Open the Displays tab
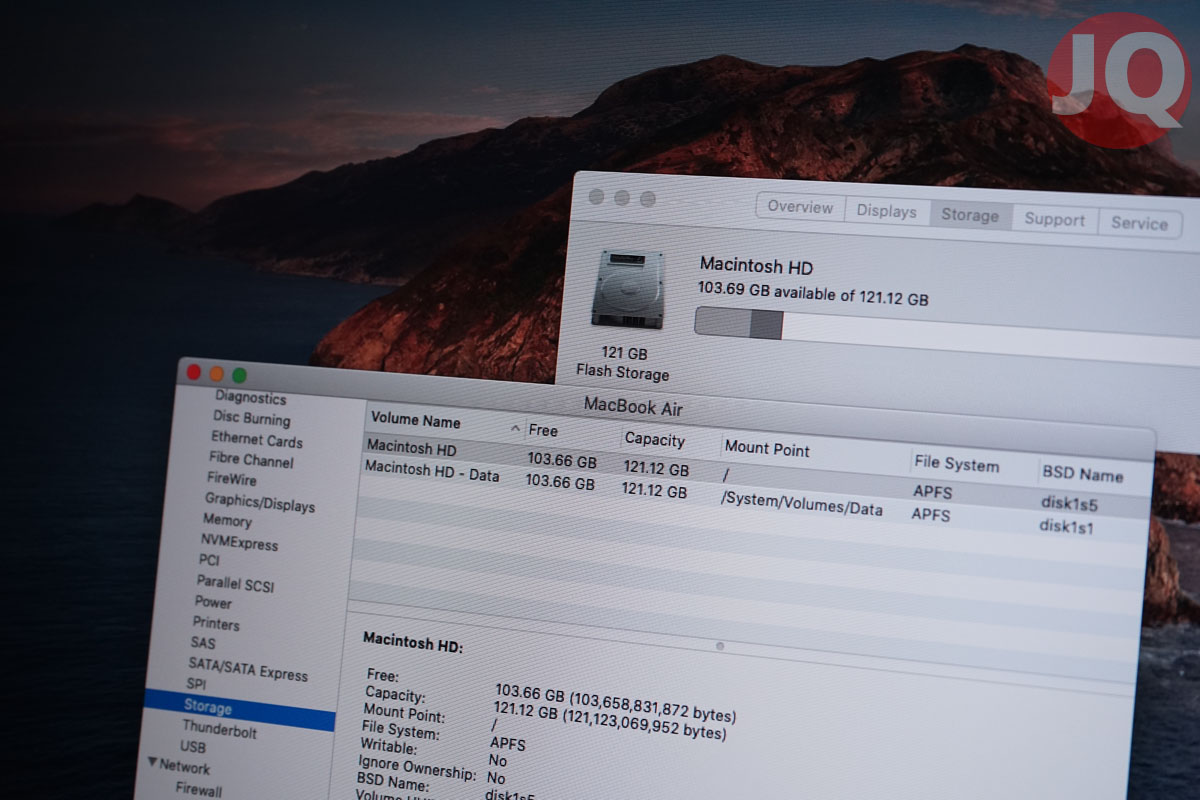Screen dimensions: 1200x800 (x=887, y=211)
